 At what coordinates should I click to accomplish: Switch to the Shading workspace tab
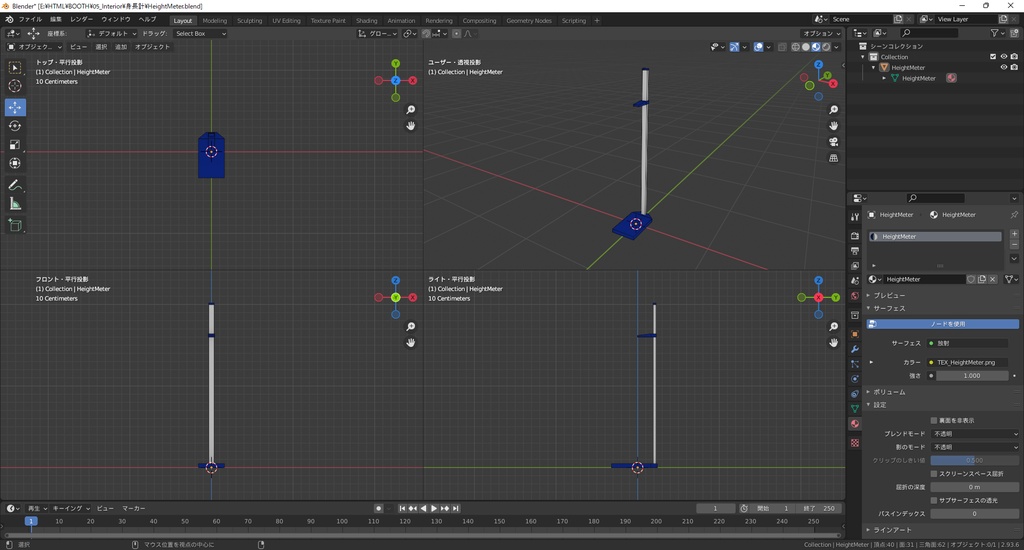click(x=366, y=20)
